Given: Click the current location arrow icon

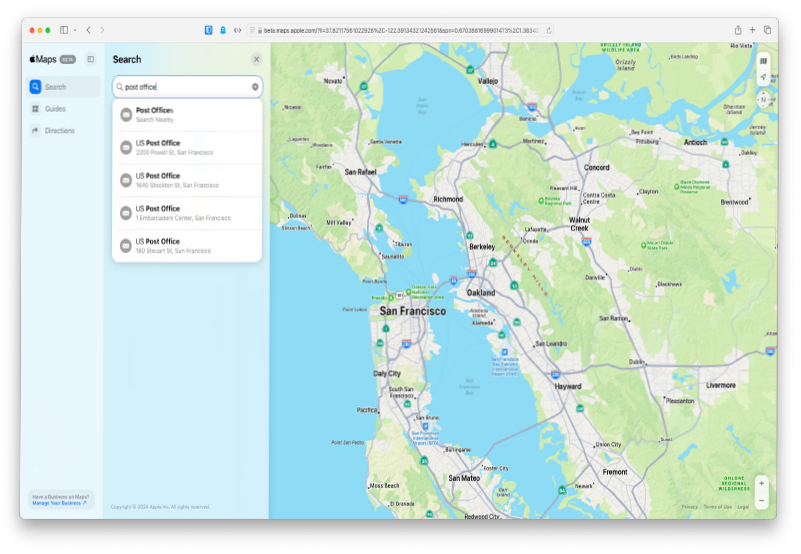Looking at the screenshot, I should pyautogui.click(x=763, y=77).
